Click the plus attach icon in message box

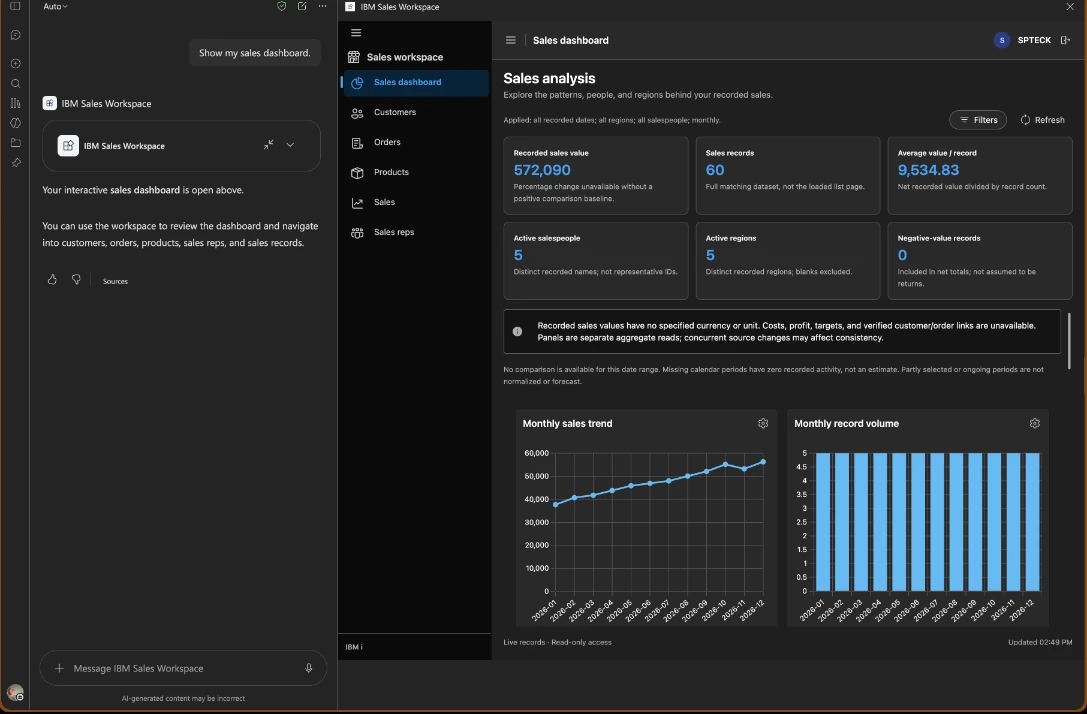59,668
